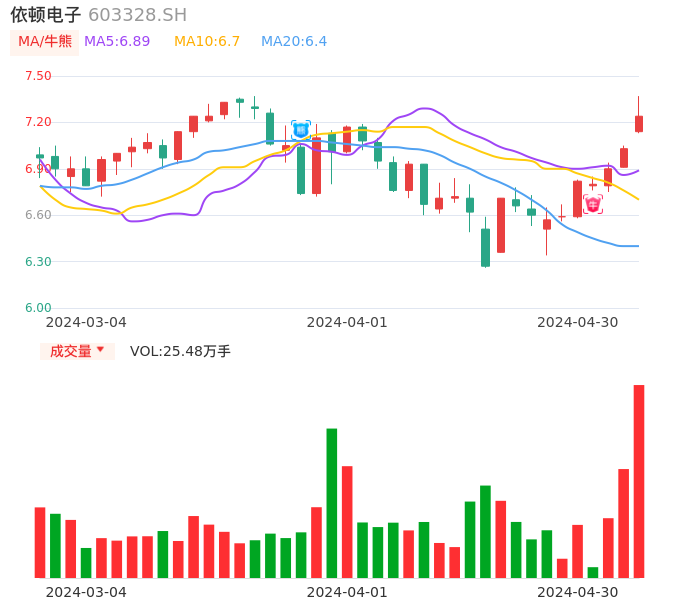This screenshot has height=606, width=686.
Task: Click the 2024-04-01 date label under price chart
Action: pyautogui.click(x=347, y=322)
